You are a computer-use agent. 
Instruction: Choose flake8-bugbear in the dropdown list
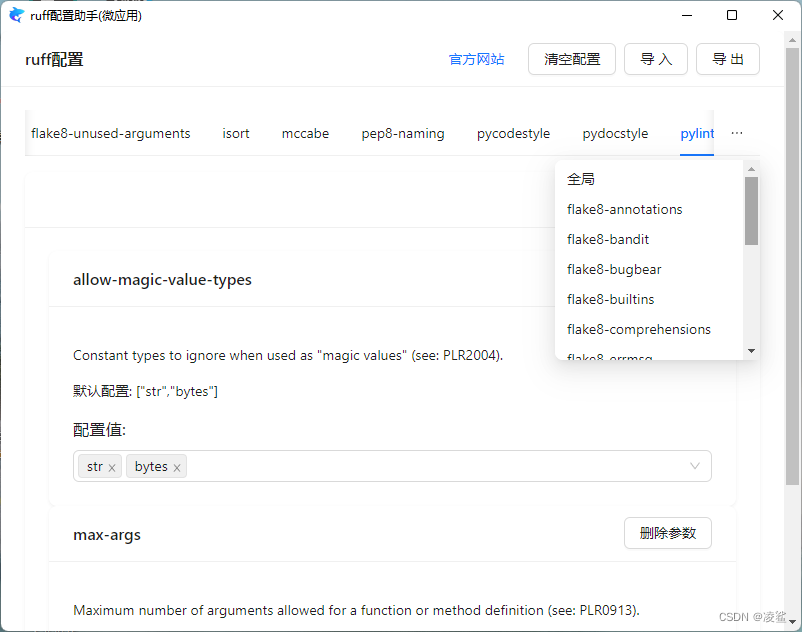(x=649, y=269)
